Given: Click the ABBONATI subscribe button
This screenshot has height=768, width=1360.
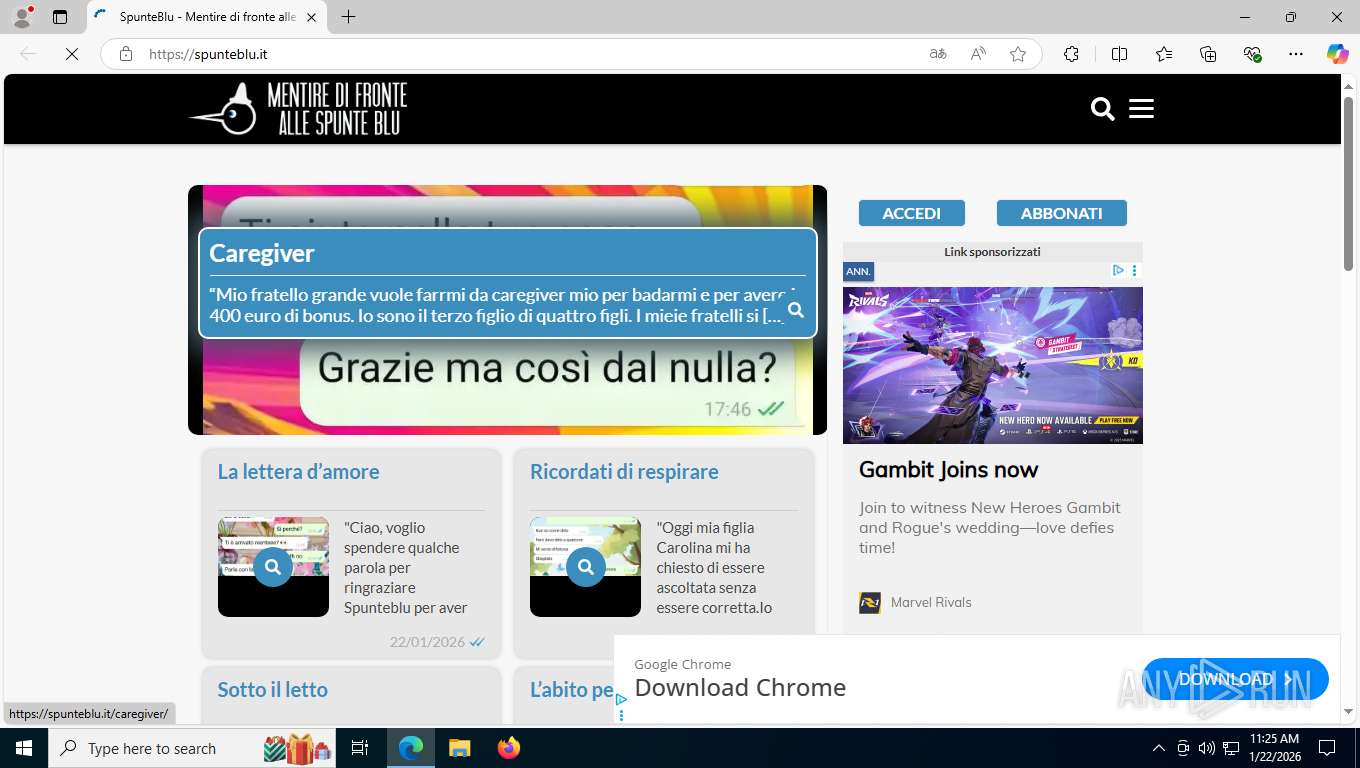Looking at the screenshot, I should point(1062,213).
